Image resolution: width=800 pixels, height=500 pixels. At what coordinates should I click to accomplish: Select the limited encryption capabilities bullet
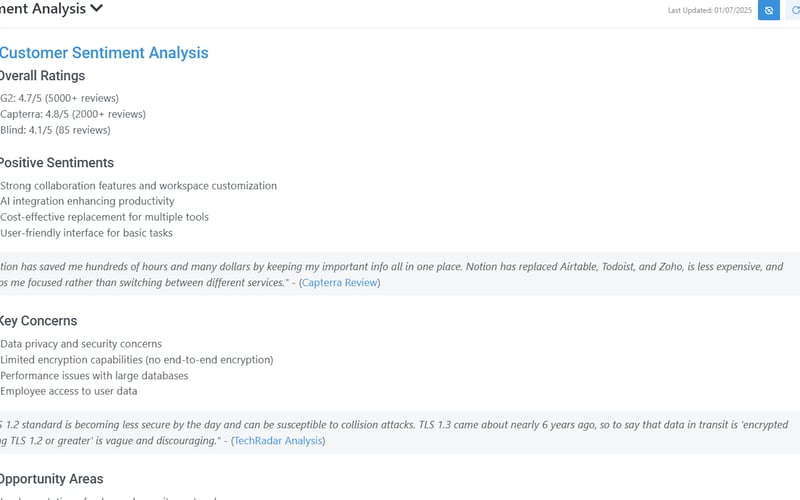coord(136,360)
